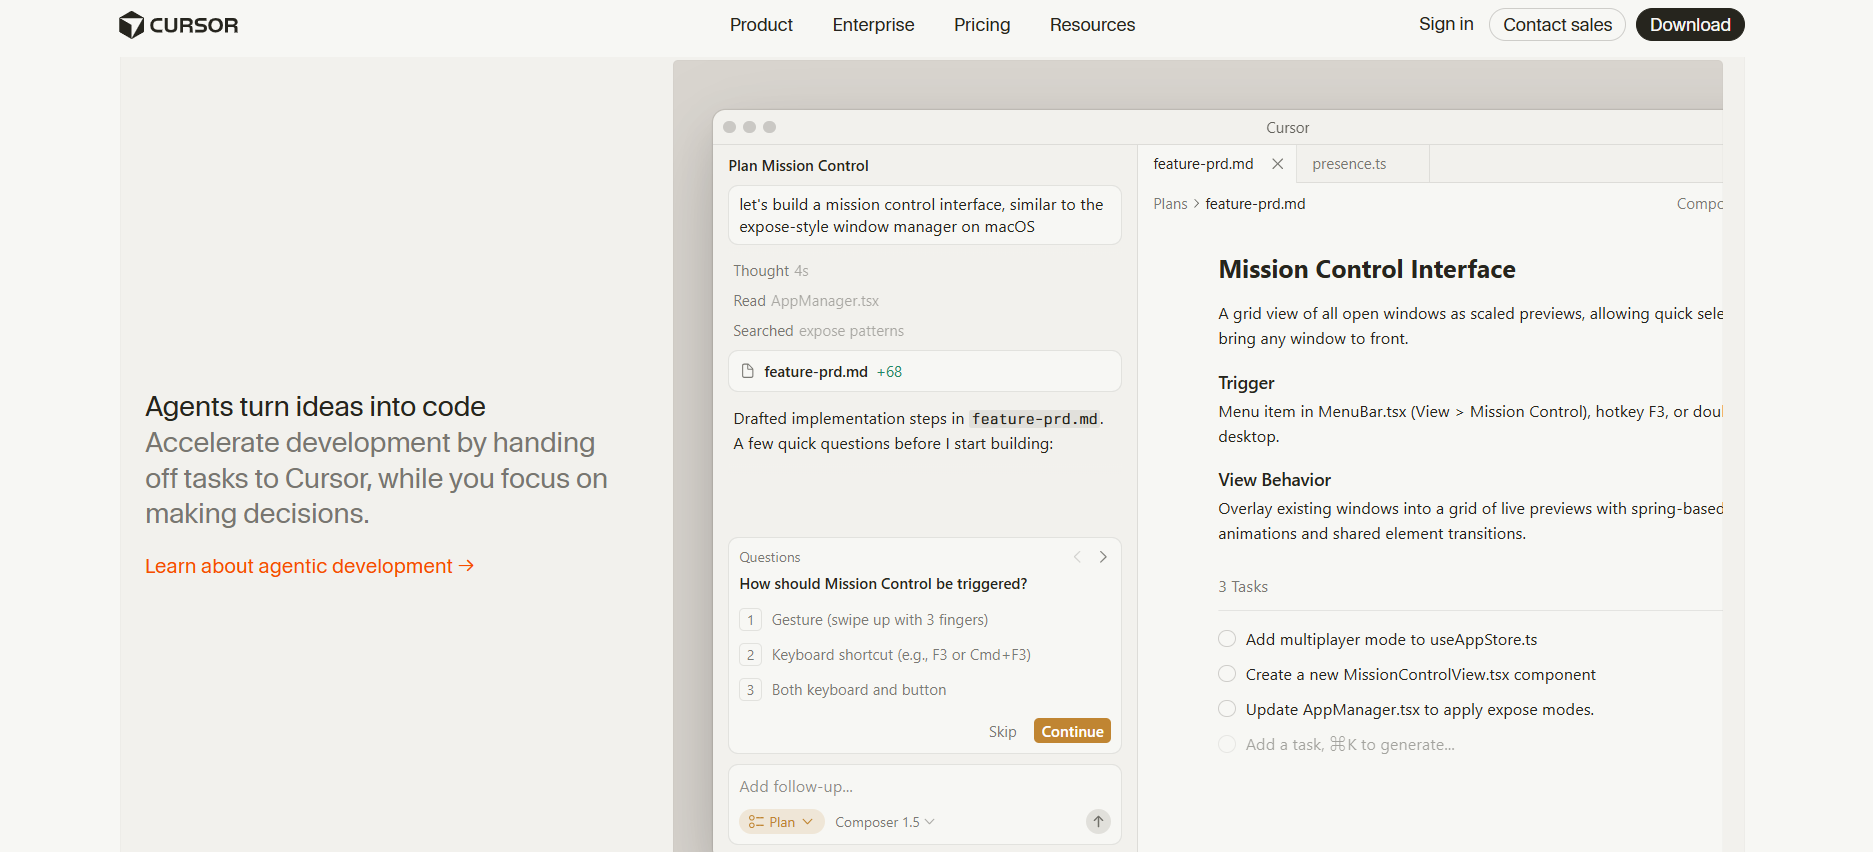1873x852 pixels.
Task: Click the View Behavior section heading
Action: [1274, 480]
